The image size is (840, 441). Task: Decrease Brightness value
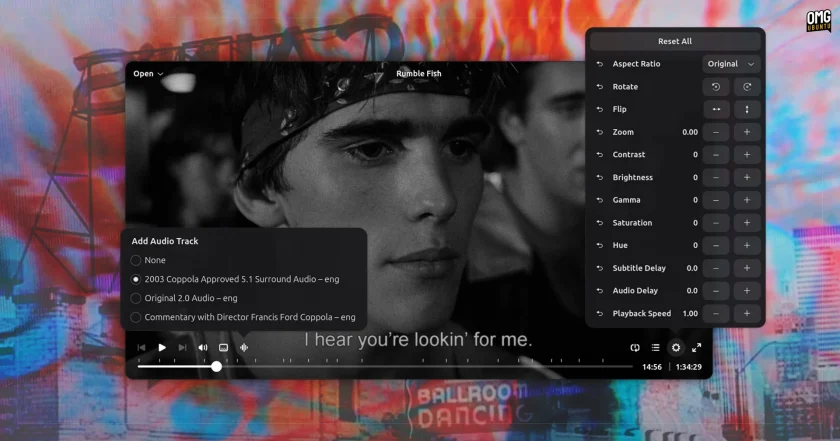716,177
